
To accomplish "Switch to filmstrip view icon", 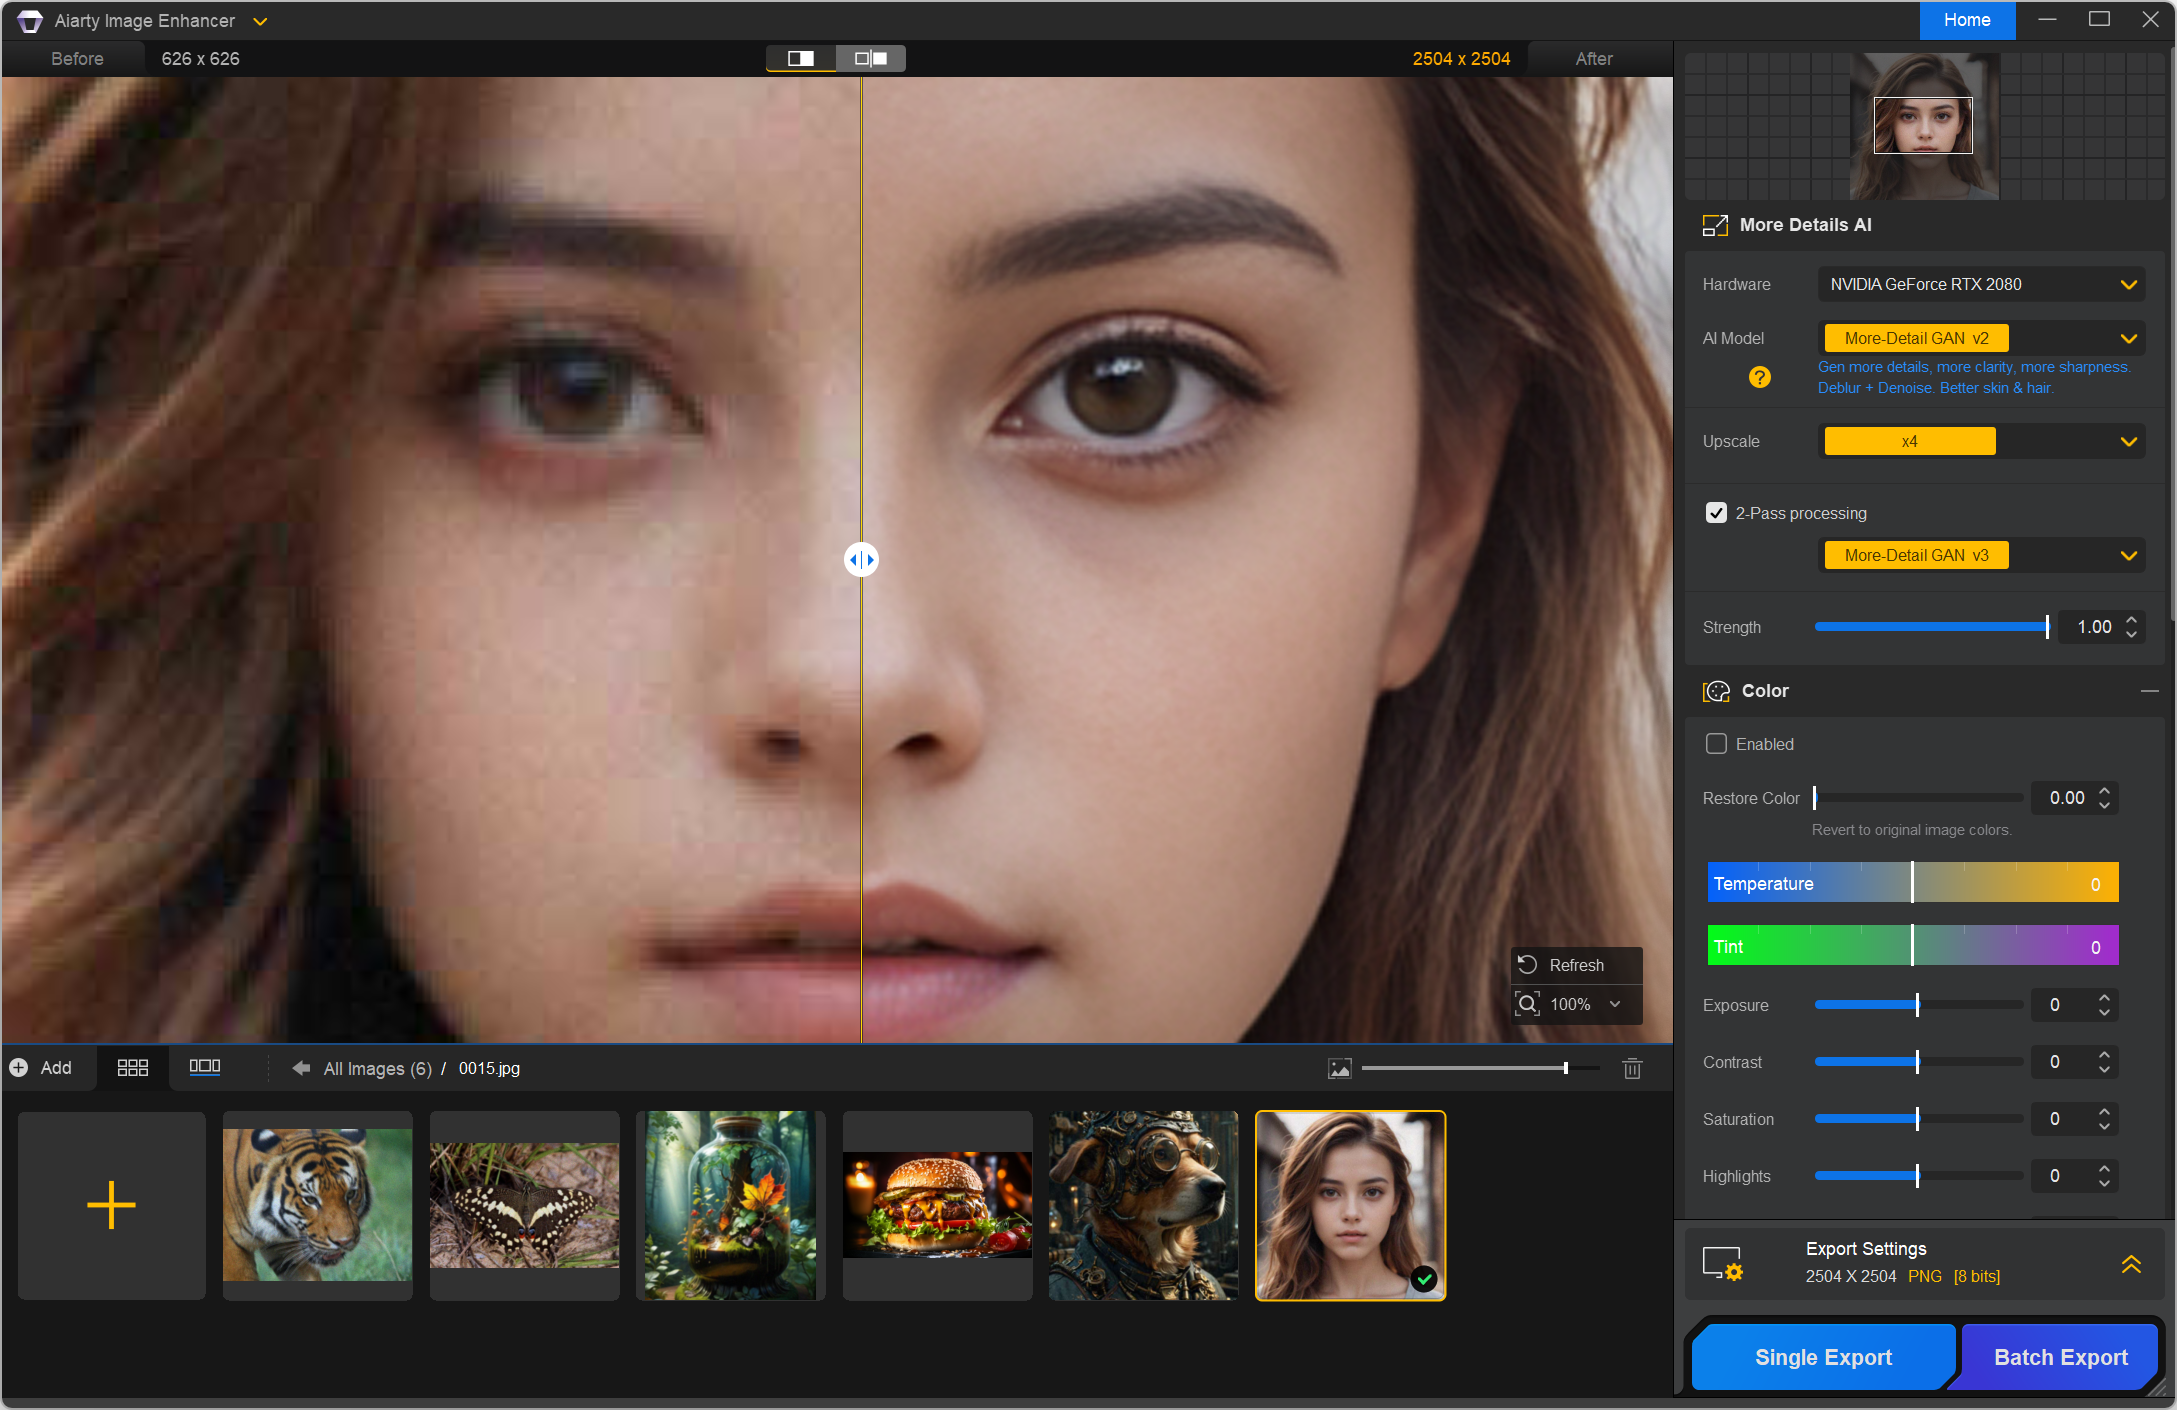I will [x=205, y=1067].
